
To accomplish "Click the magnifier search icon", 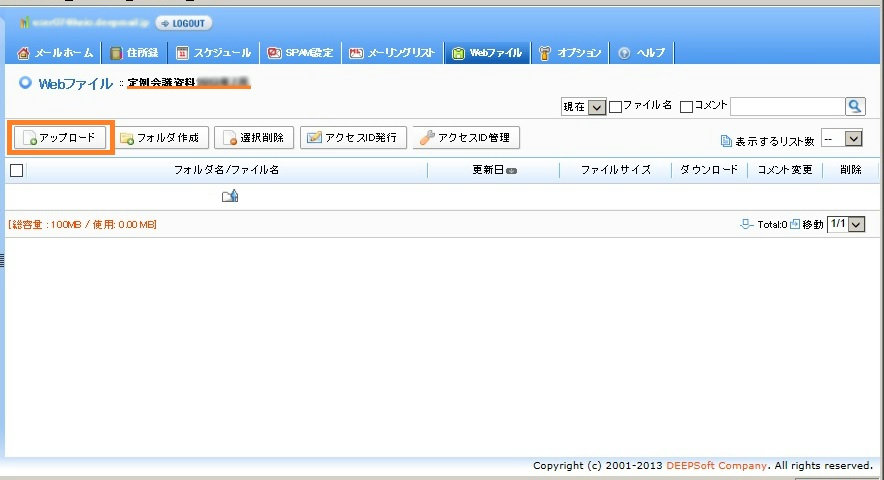I will pos(855,106).
